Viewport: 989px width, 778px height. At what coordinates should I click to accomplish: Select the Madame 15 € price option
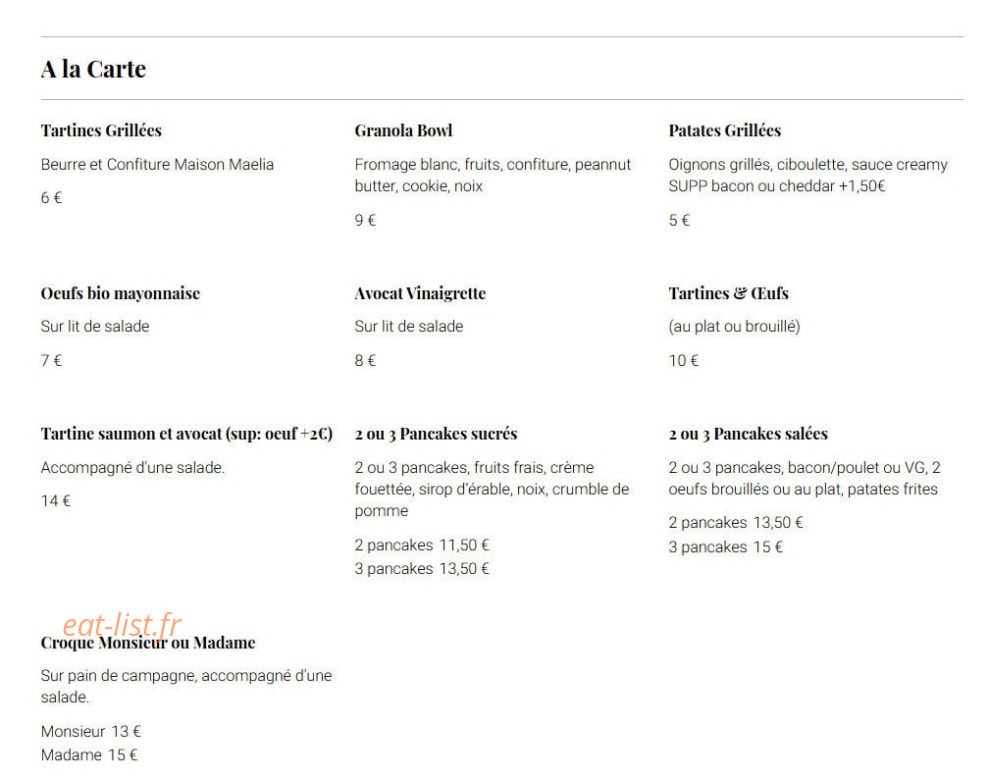89,755
